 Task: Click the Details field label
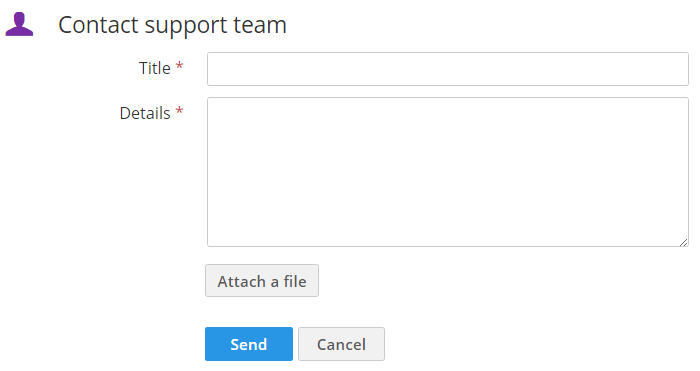coord(145,113)
